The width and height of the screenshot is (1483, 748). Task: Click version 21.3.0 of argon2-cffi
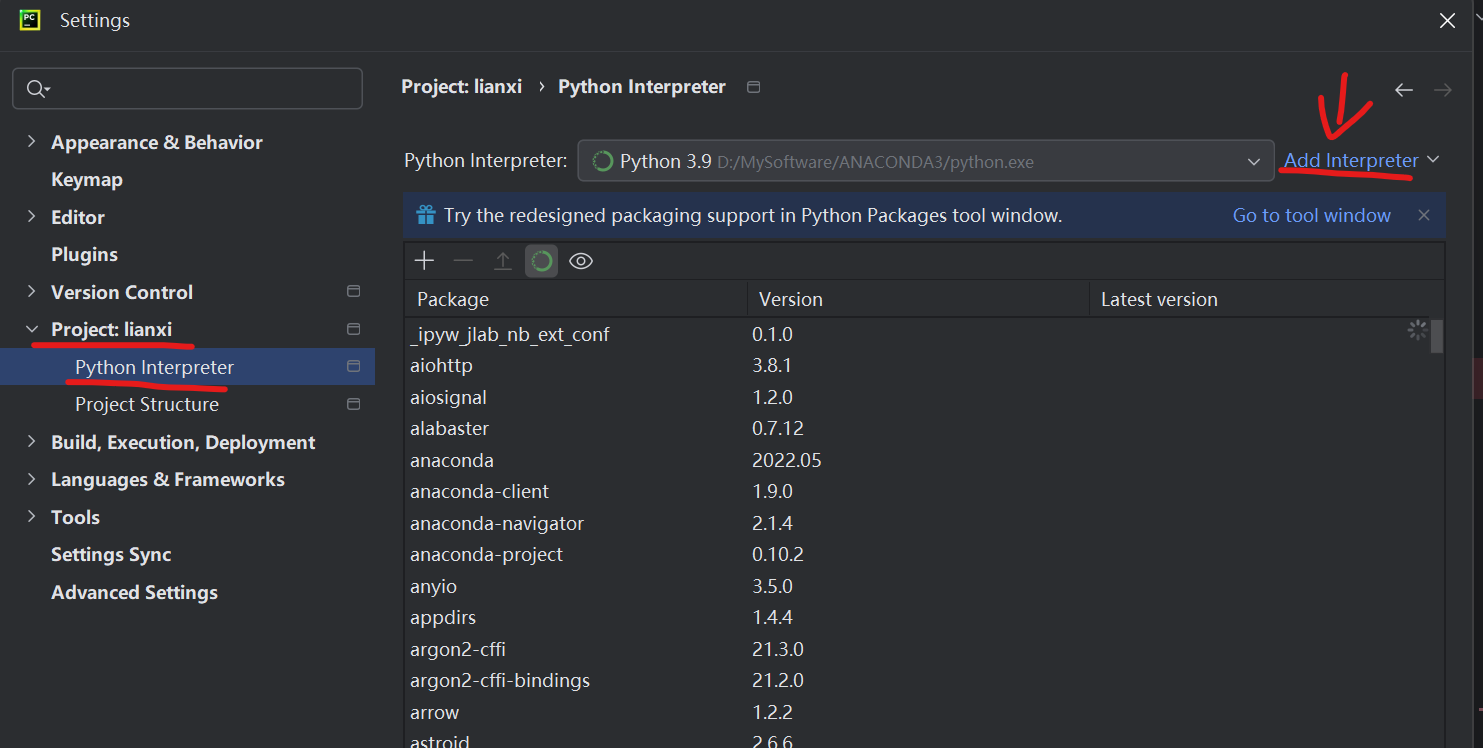(x=778, y=649)
